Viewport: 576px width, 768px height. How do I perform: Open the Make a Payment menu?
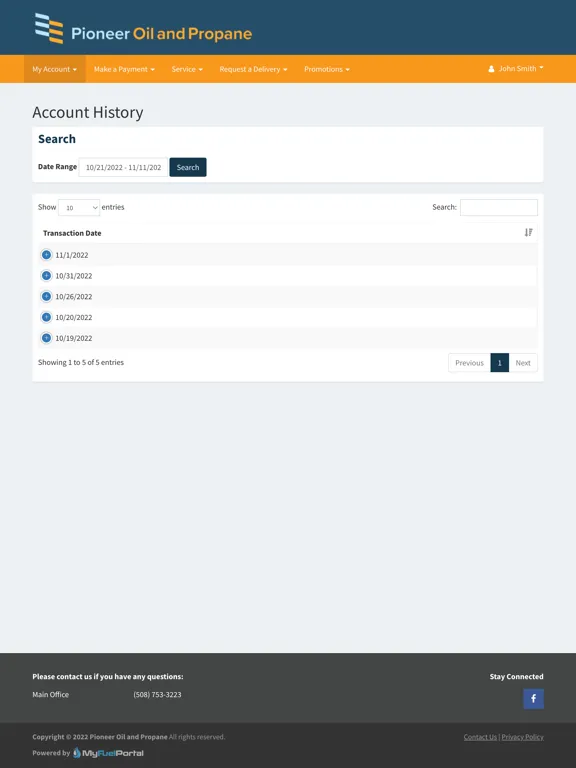[x=124, y=69]
